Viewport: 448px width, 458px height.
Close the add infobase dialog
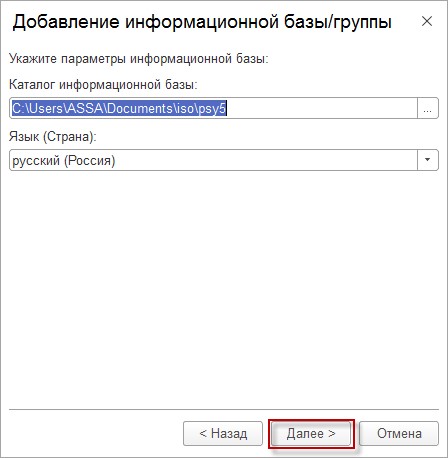427,21
